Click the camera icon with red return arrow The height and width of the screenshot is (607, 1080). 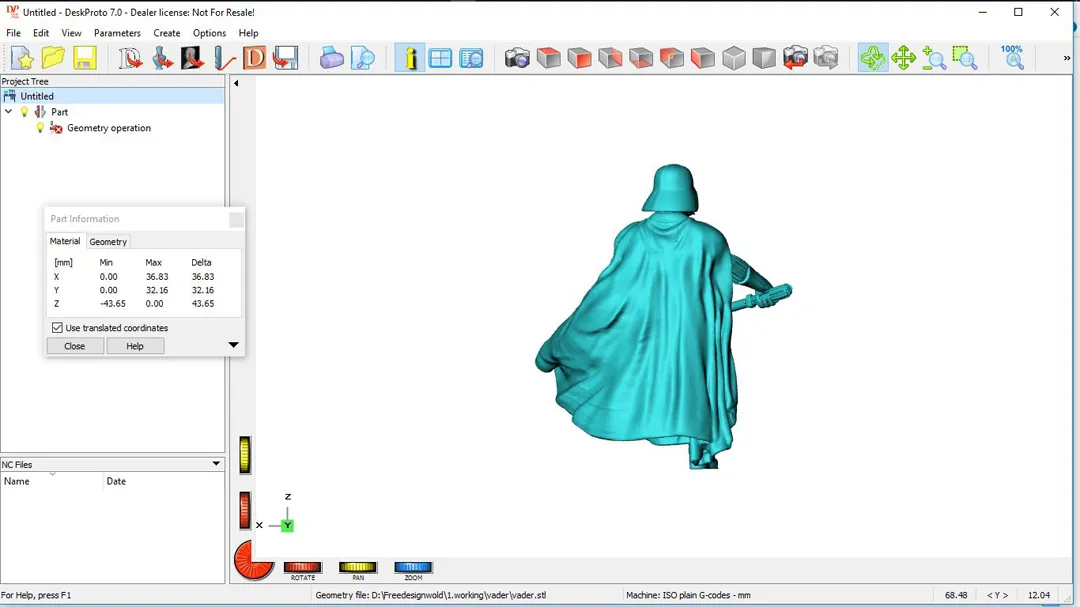[x=795, y=58]
